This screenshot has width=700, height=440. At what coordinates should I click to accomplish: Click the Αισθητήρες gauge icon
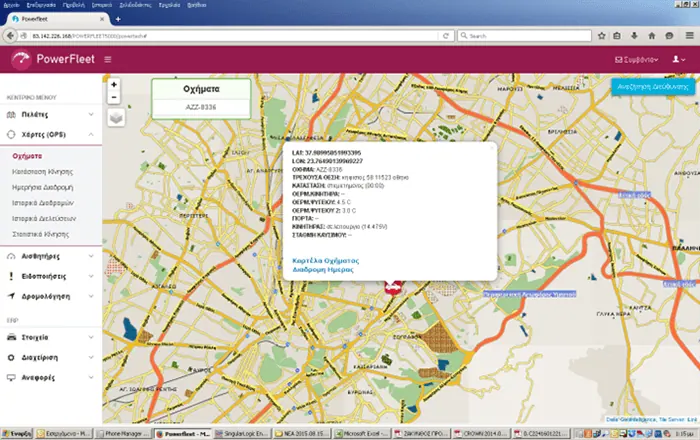pos(11,256)
